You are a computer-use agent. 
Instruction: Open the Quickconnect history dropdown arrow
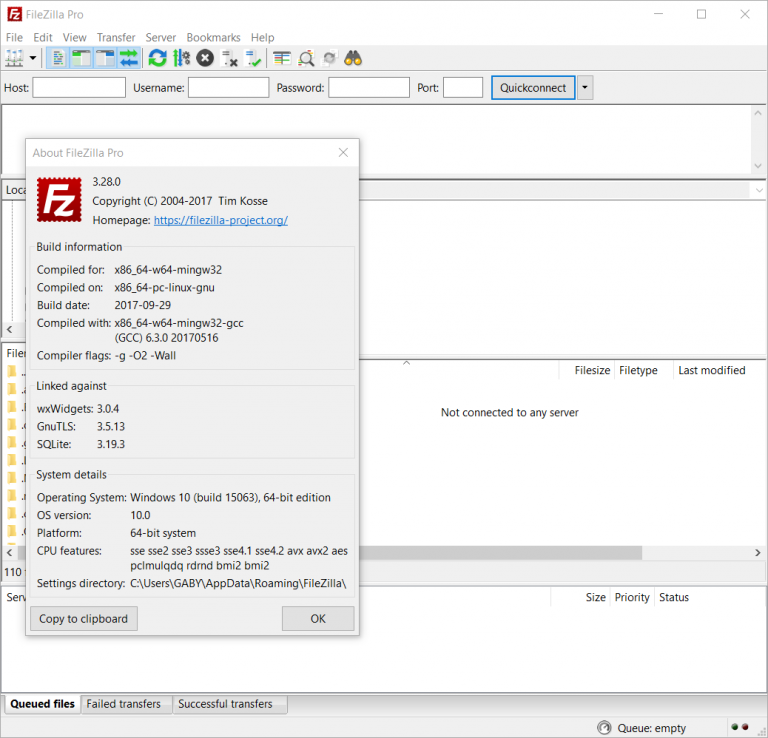click(585, 88)
